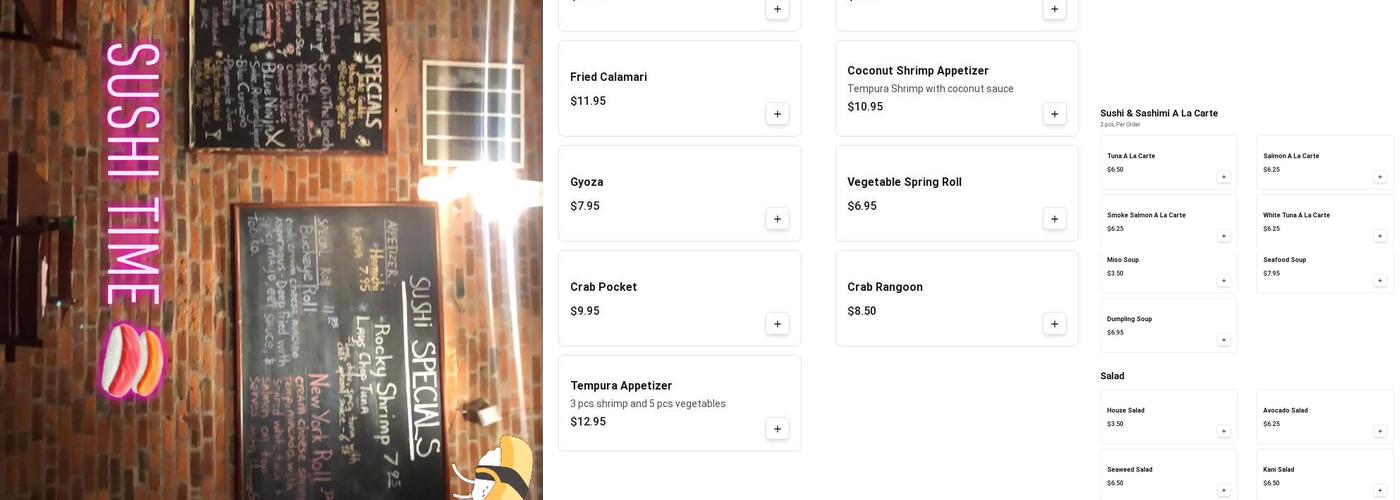Add Miso Soup to the order
This screenshot has height=500, width=1400.
tap(1223, 281)
